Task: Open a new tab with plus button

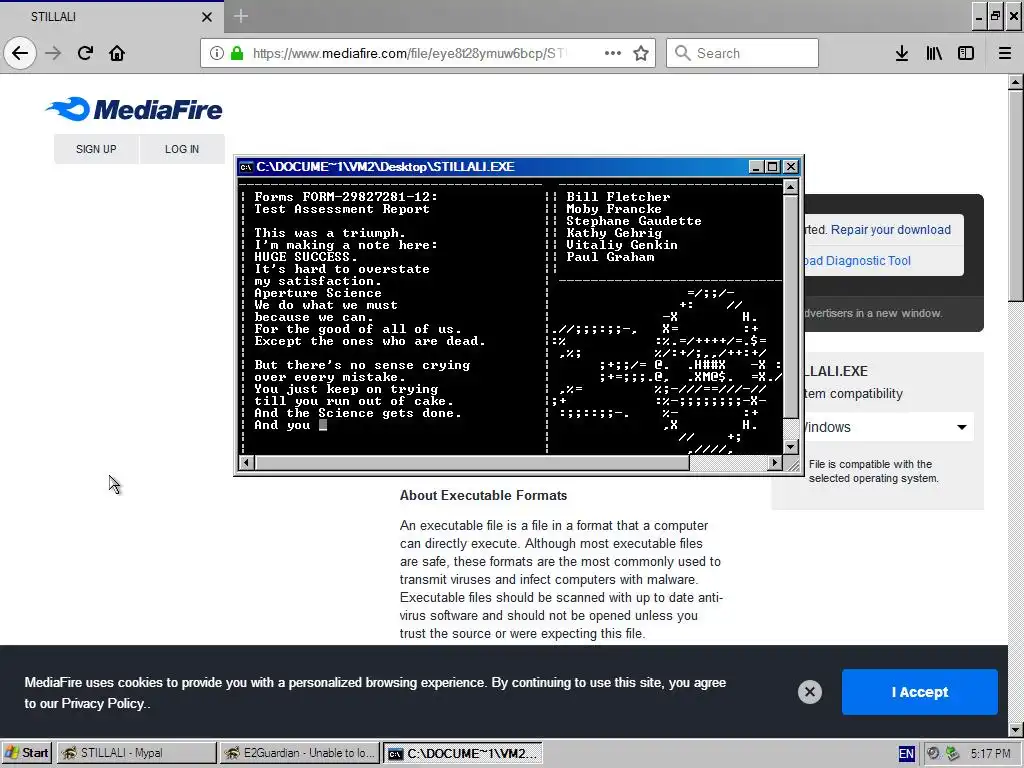Action: [x=240, y=16]
